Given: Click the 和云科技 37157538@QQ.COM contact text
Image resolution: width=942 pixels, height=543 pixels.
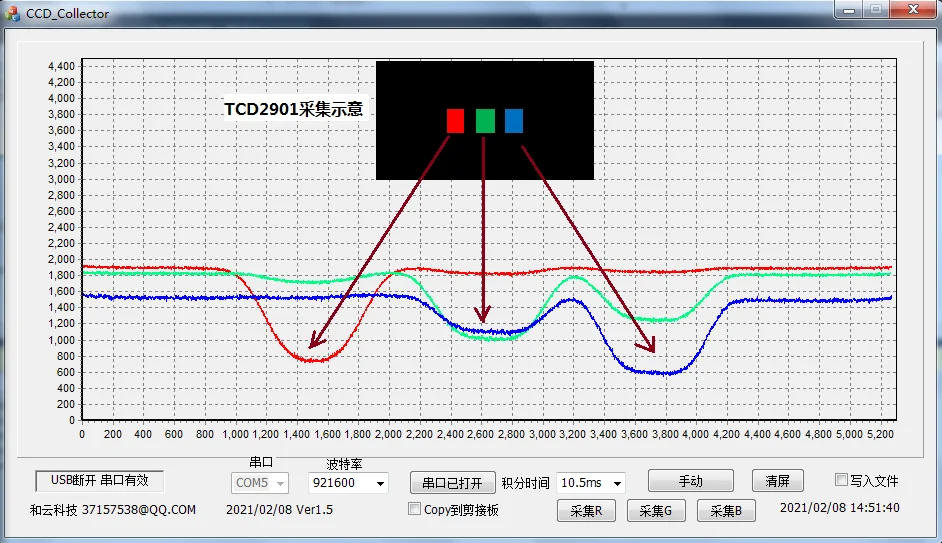Looking at the screenshot, I should pyautogui.click(x=113, y=510).
